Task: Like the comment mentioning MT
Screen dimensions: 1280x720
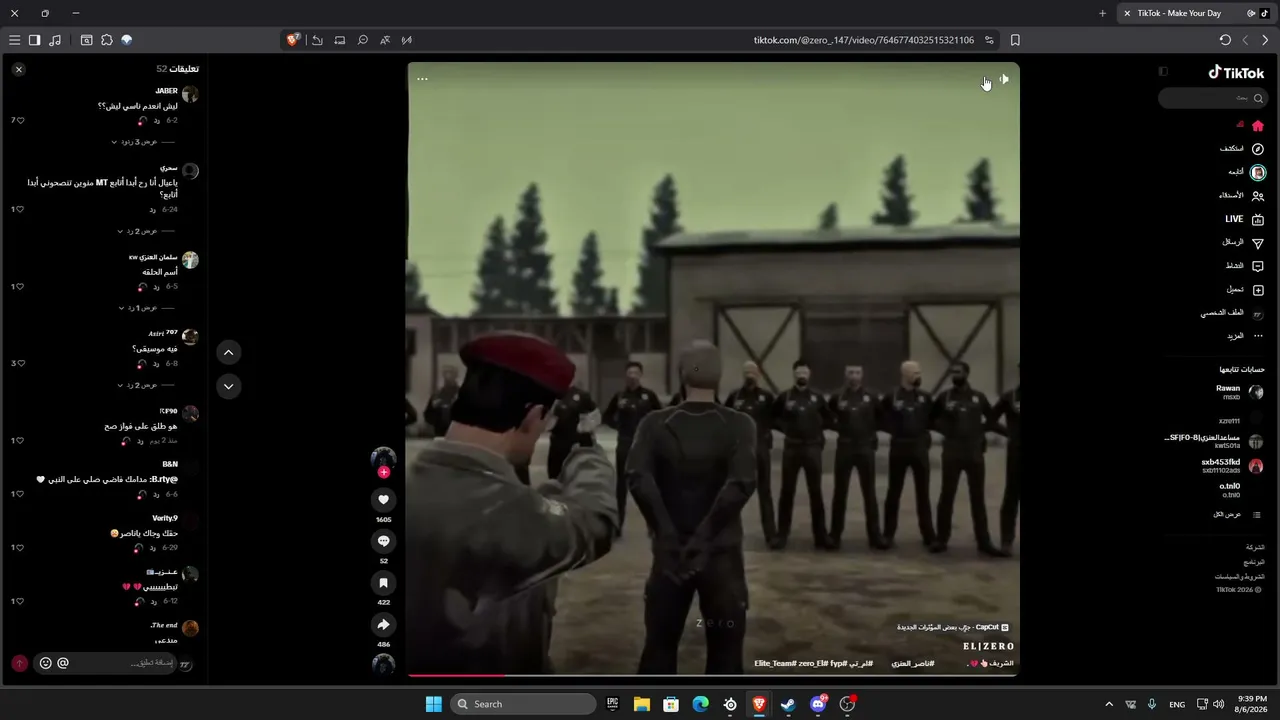Action: tap(18, 209)
